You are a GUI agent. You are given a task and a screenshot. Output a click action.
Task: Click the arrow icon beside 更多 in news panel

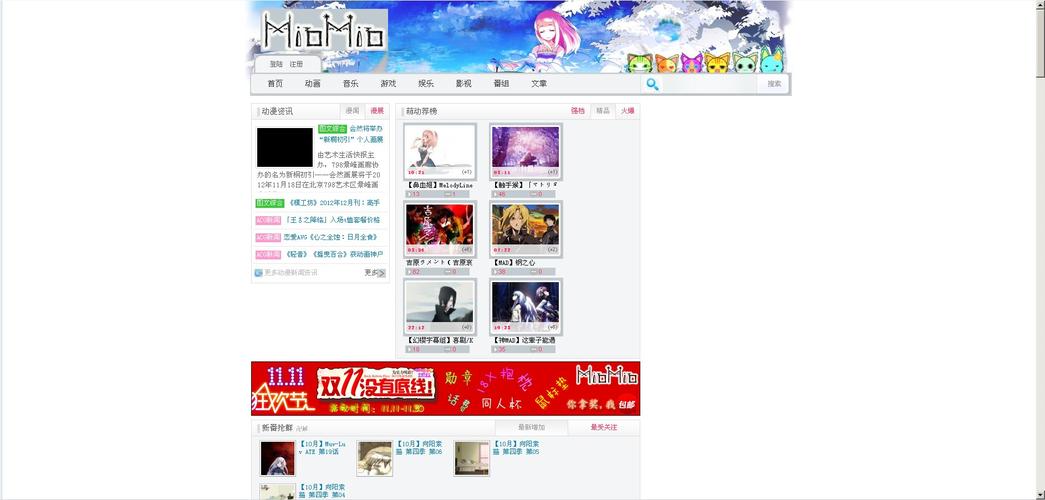[382, 273]
